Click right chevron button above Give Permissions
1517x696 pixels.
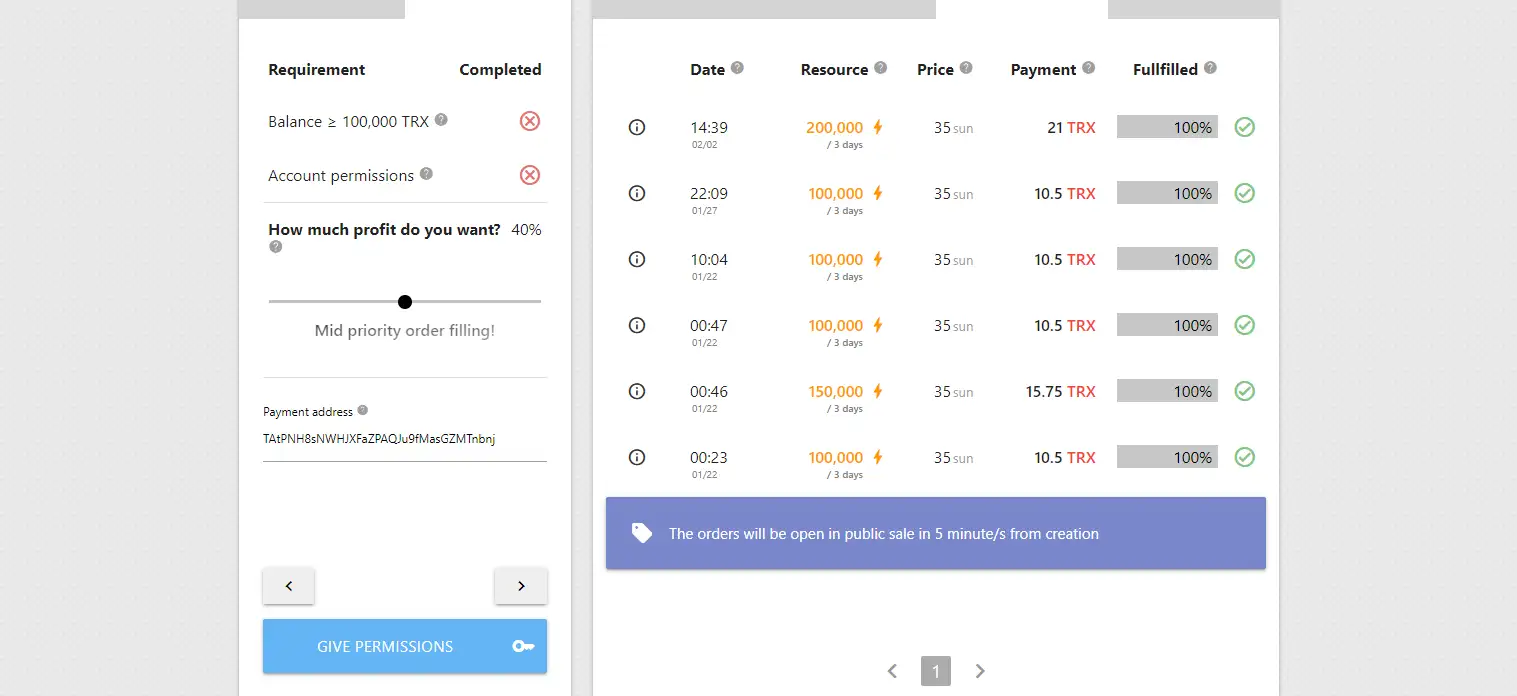coord(521,586)
